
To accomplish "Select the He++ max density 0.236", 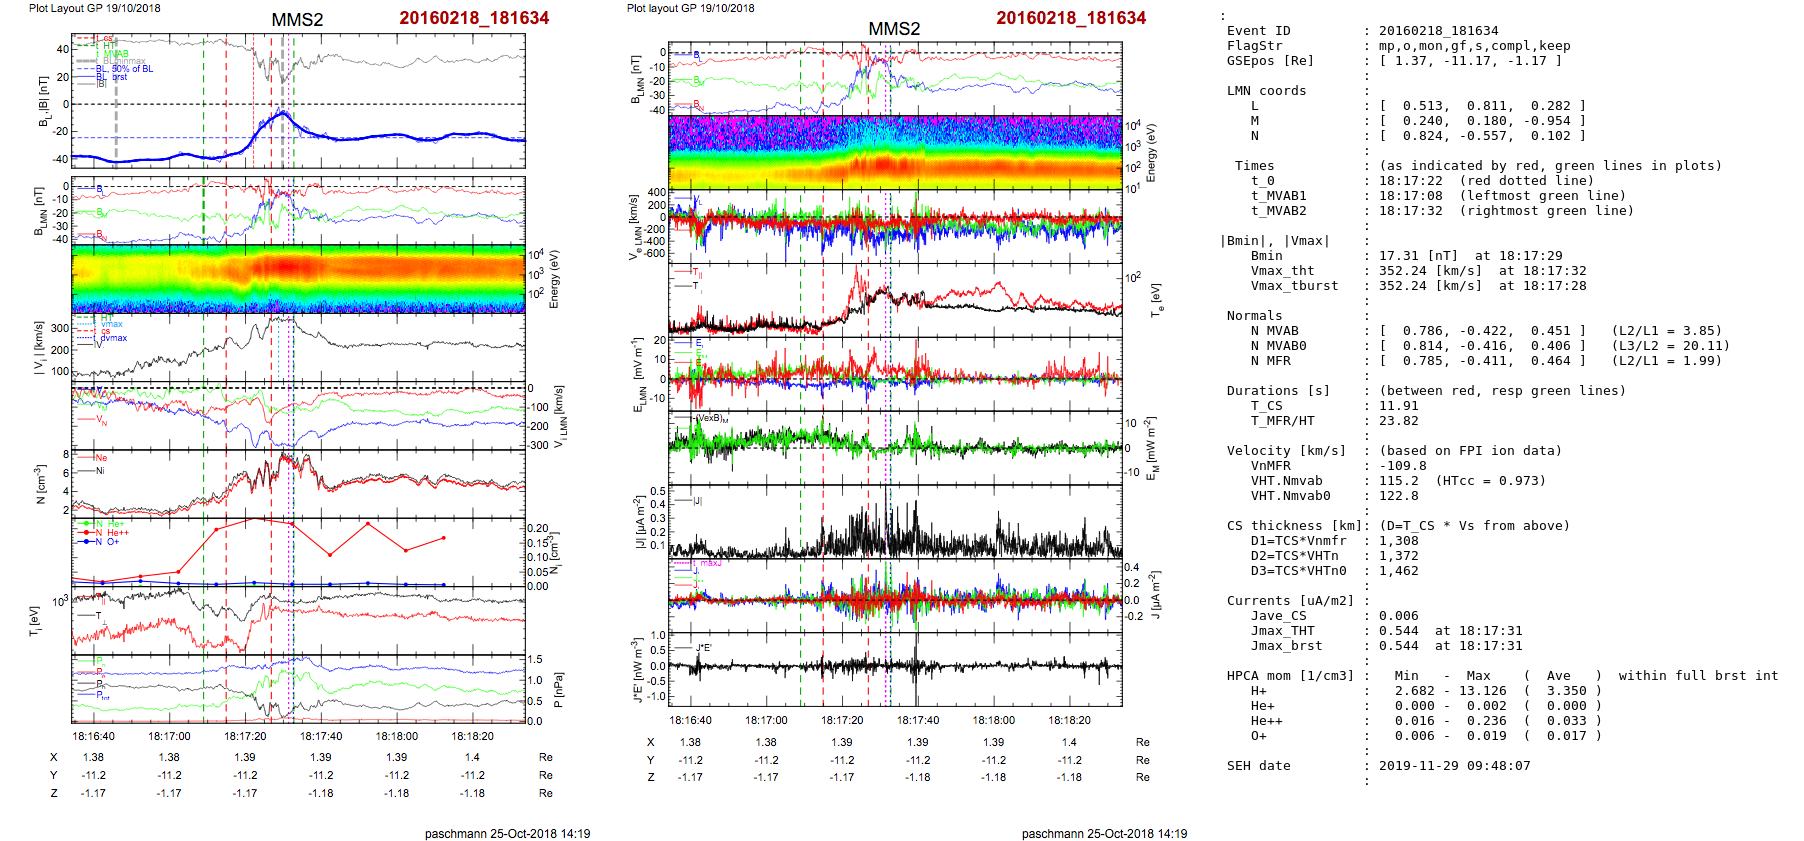I will pos(1487,721).
